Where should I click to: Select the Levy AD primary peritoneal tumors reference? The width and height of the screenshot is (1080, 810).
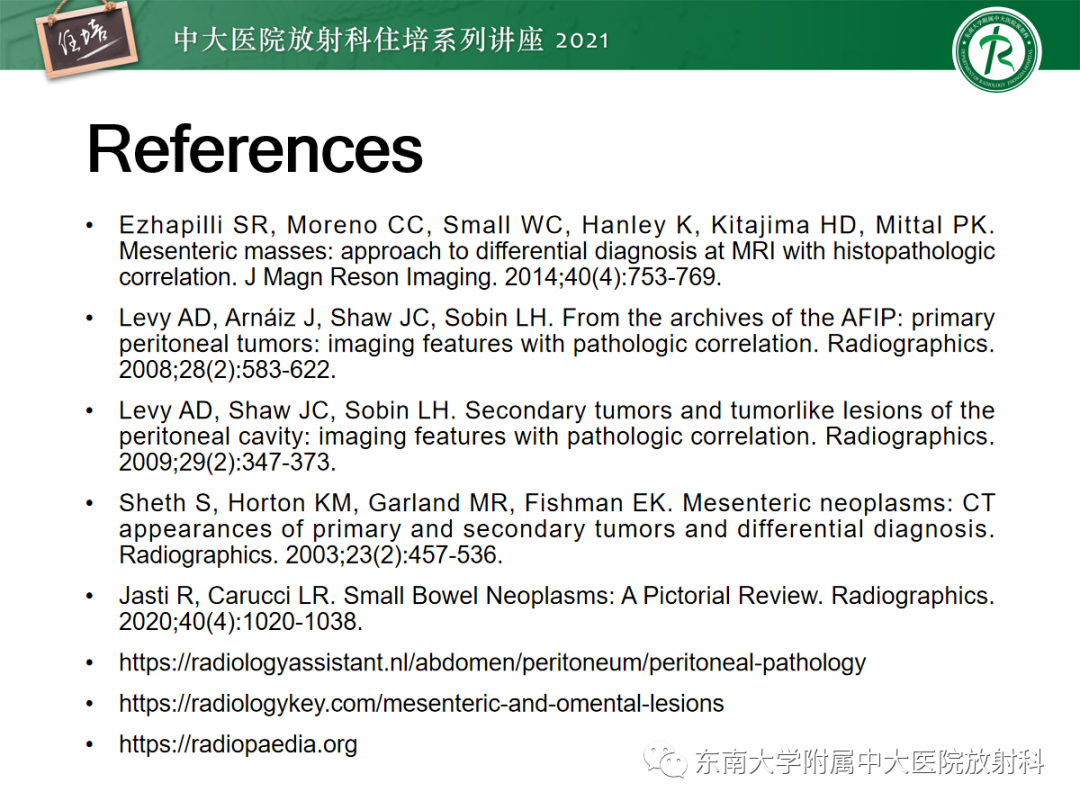click(x=557, y=343)
